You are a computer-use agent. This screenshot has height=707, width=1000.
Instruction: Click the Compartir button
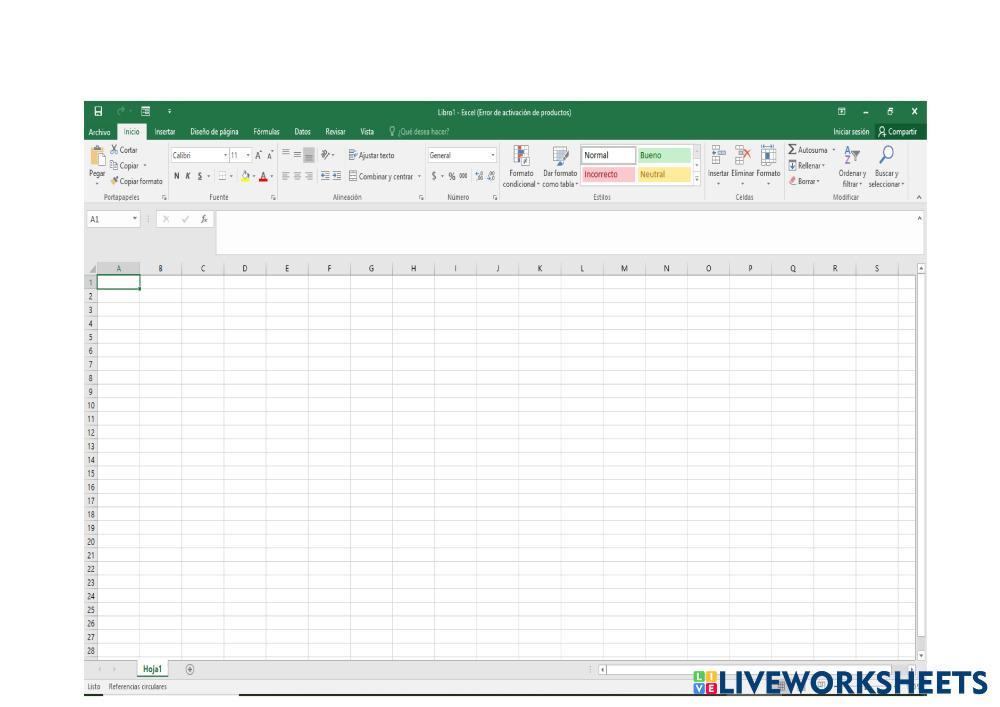896,131
